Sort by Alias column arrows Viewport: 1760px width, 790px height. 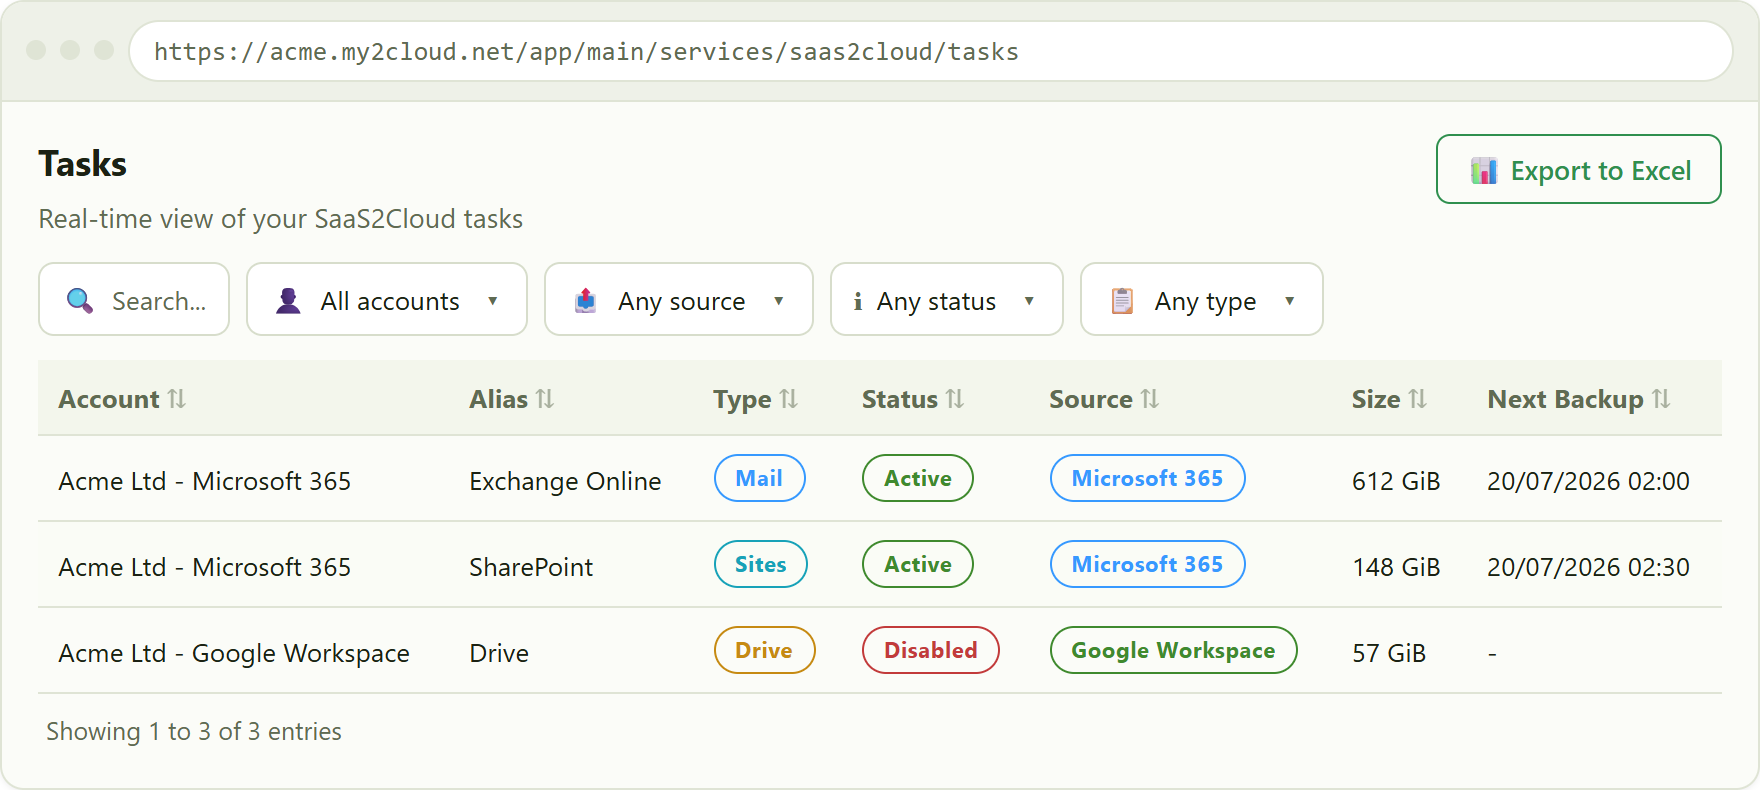pyautogui.click(x=545, y=399)
